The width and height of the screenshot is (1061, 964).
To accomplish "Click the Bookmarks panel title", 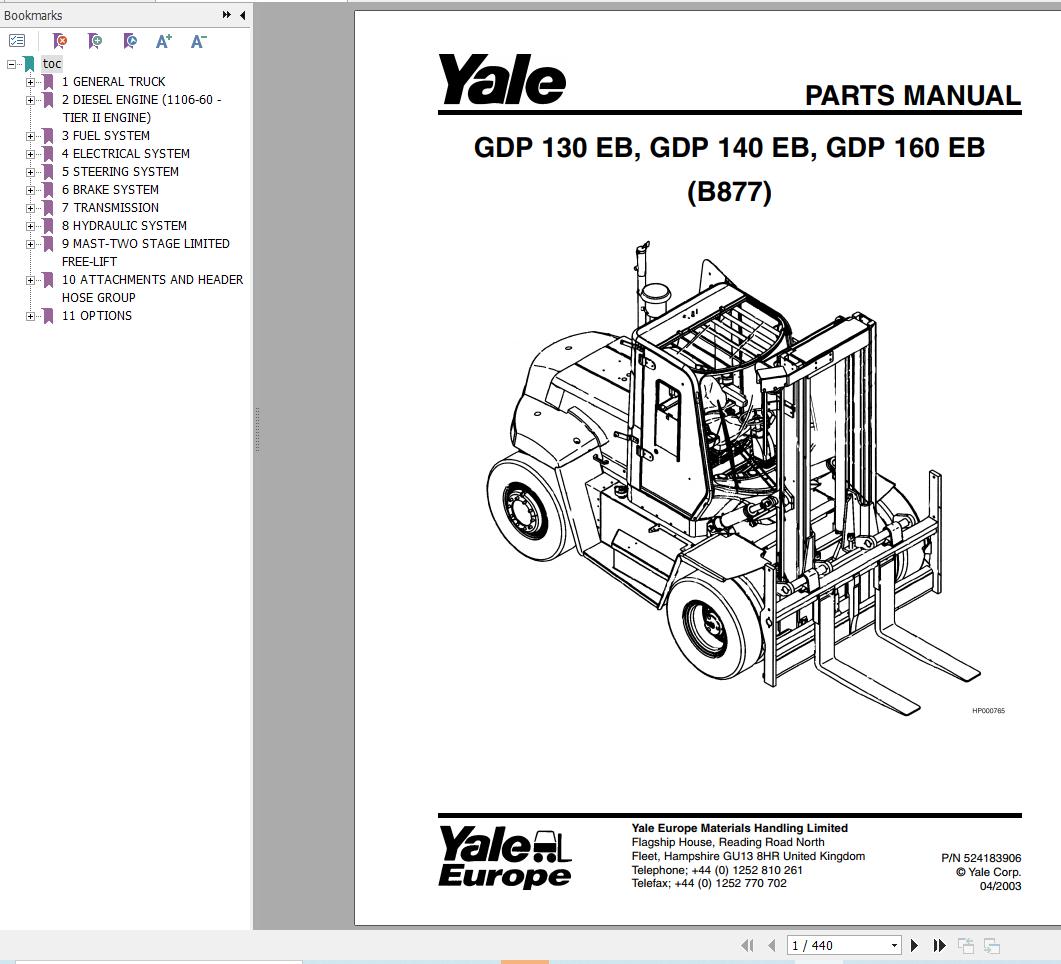I will pos(33,15).
